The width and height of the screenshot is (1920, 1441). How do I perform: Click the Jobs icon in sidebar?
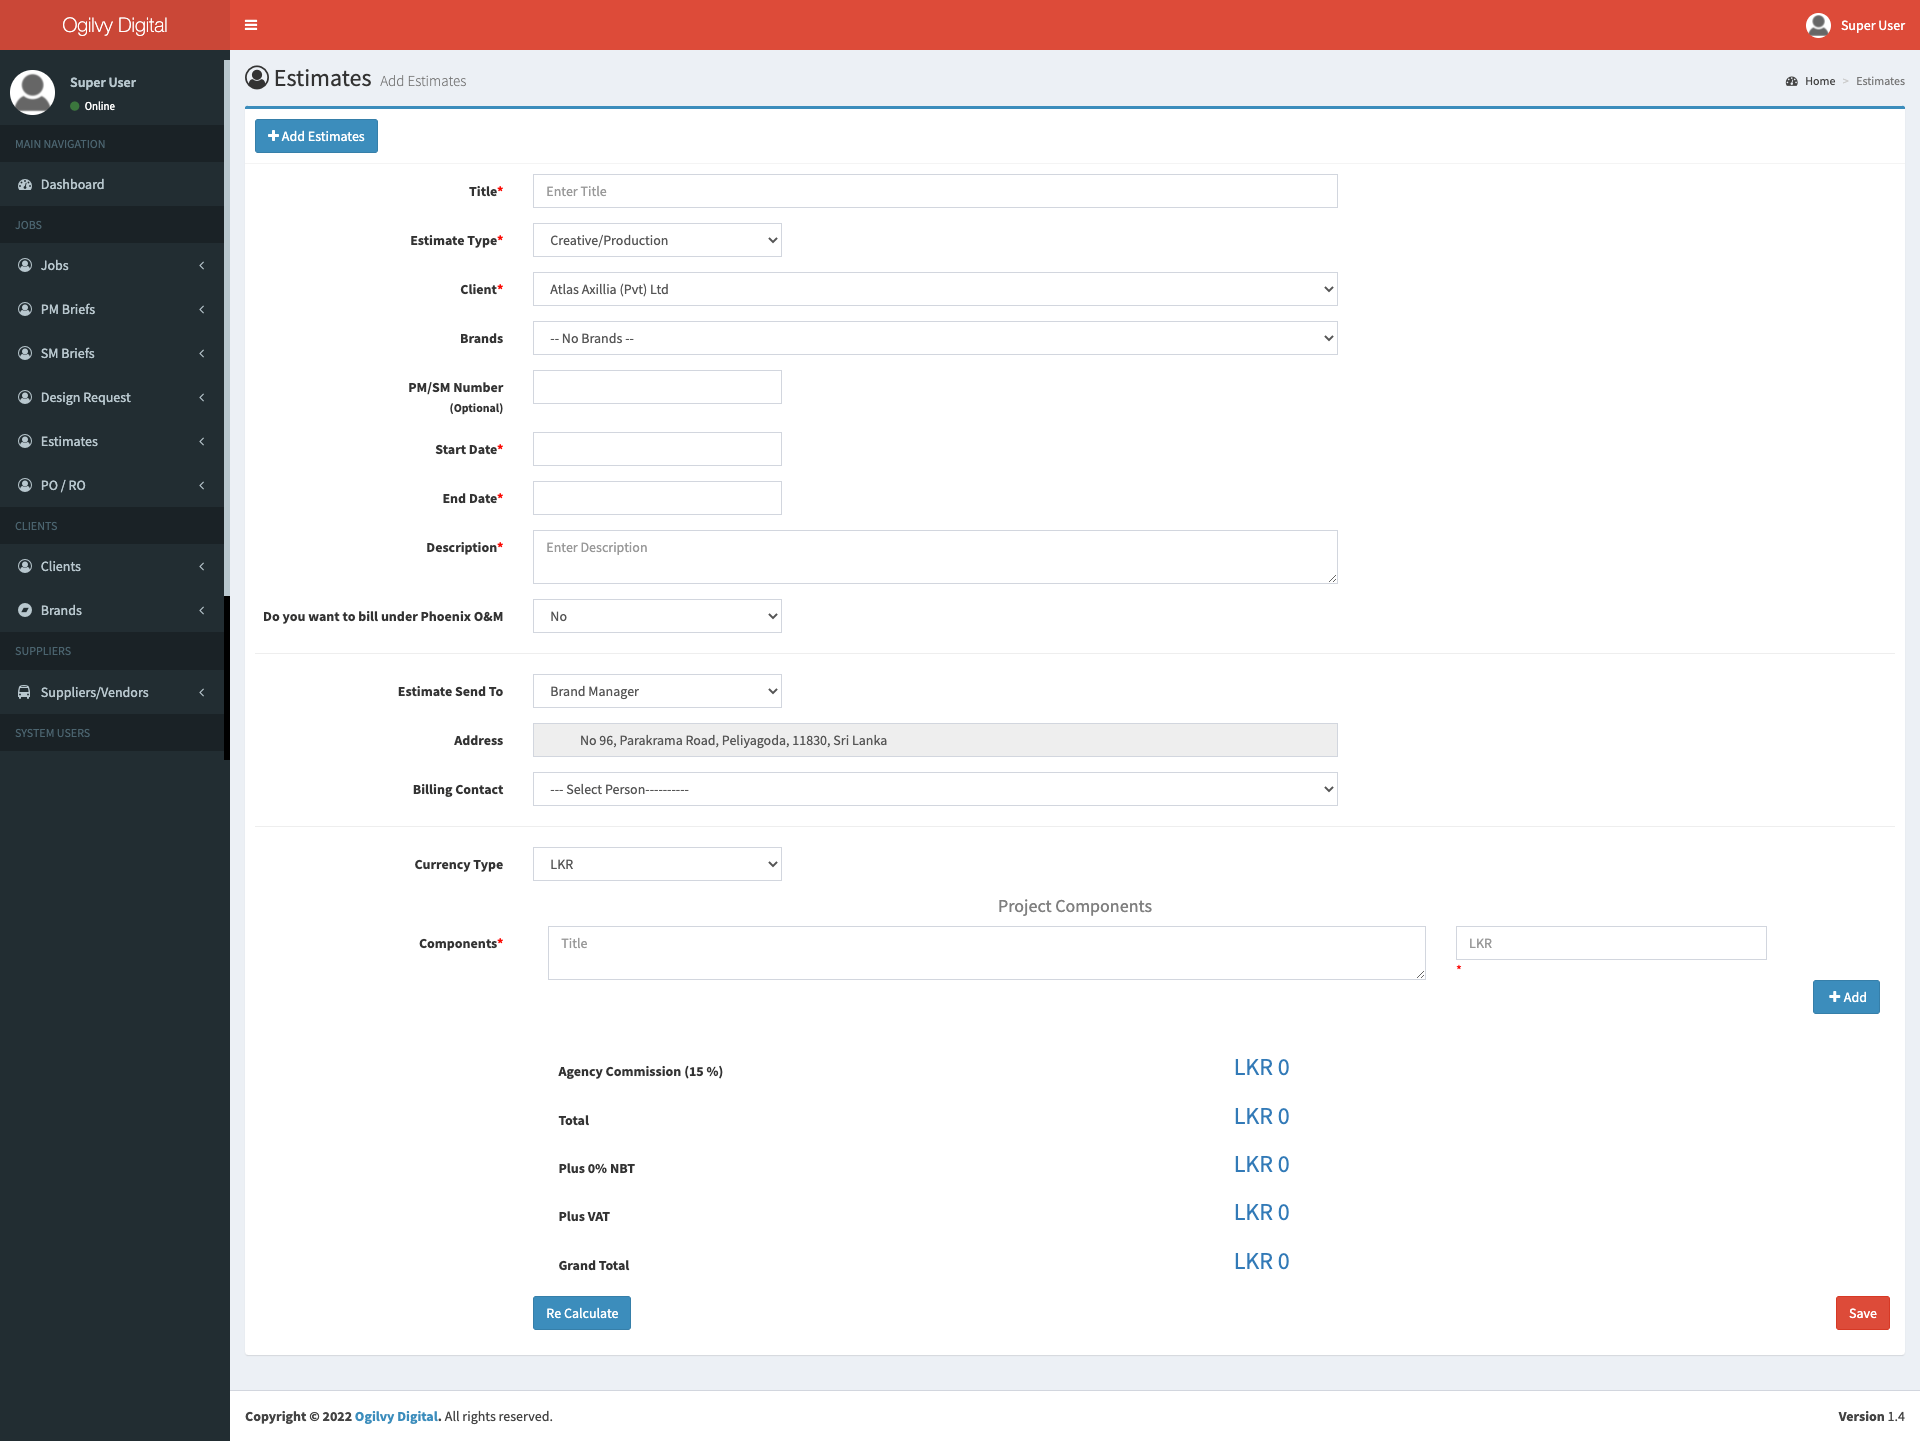25,265
